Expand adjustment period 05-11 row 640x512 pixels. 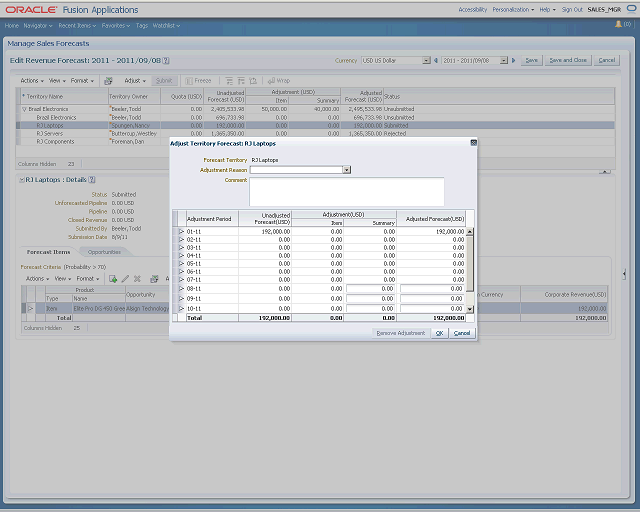[x=182, y=264]
